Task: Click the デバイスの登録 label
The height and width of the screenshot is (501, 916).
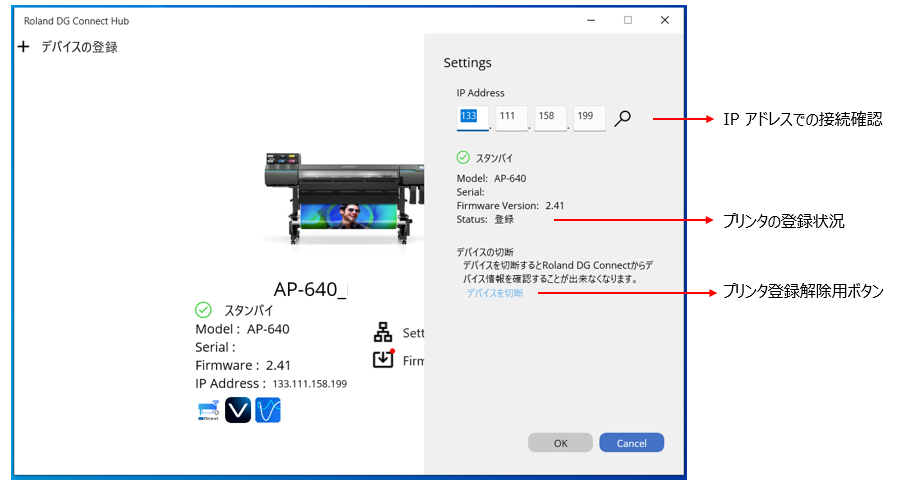Action: (x=79, y=47)
